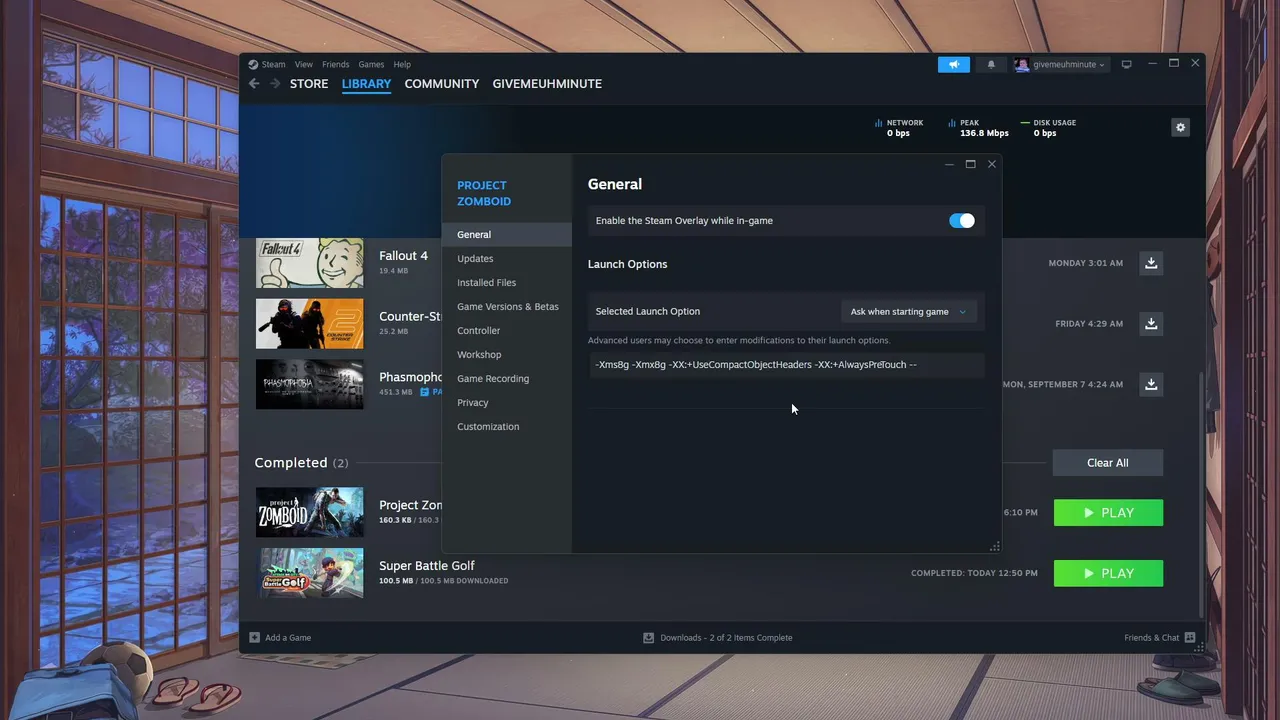Click the download icon for Phasmophobia
The width and height of the screenshot is (1280, 720).
pyautogui.click(x=1151, y=384)
